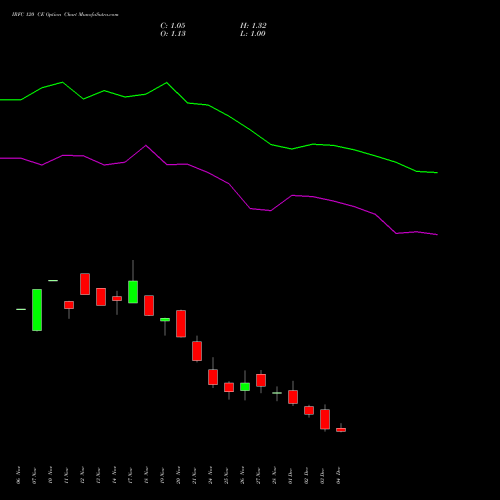Click the green candle above 26 Nov

[x=245, y=387]
